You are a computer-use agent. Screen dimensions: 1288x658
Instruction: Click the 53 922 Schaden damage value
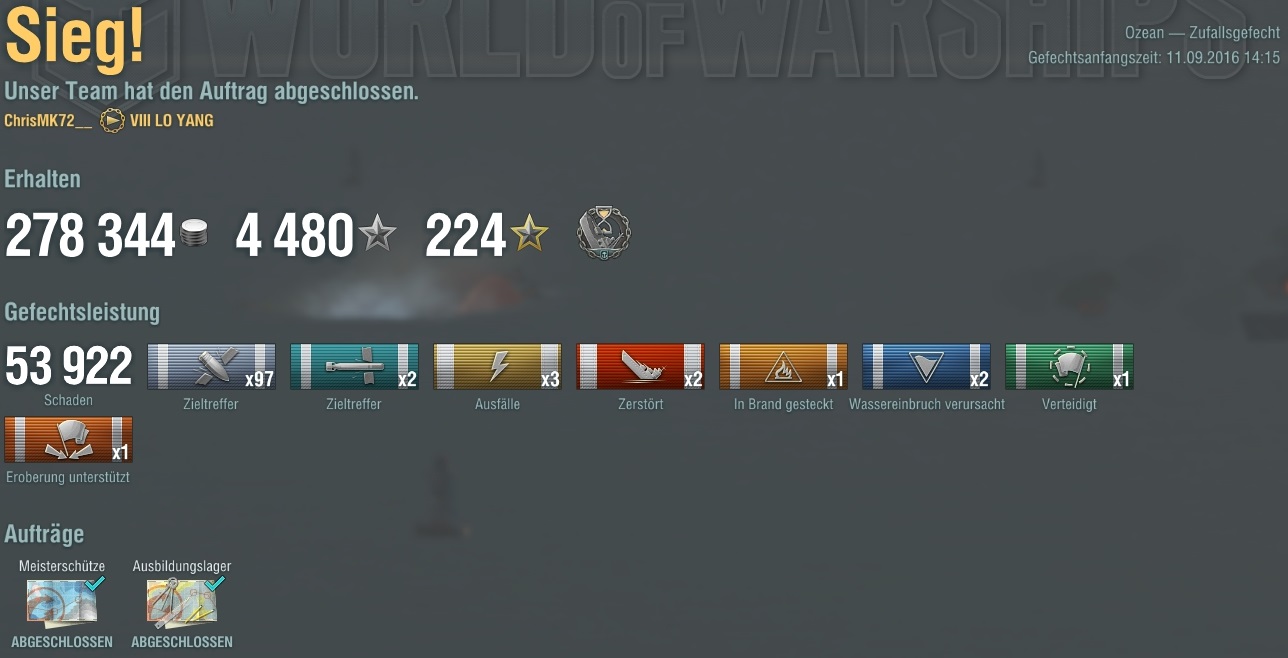coord(68,367)
